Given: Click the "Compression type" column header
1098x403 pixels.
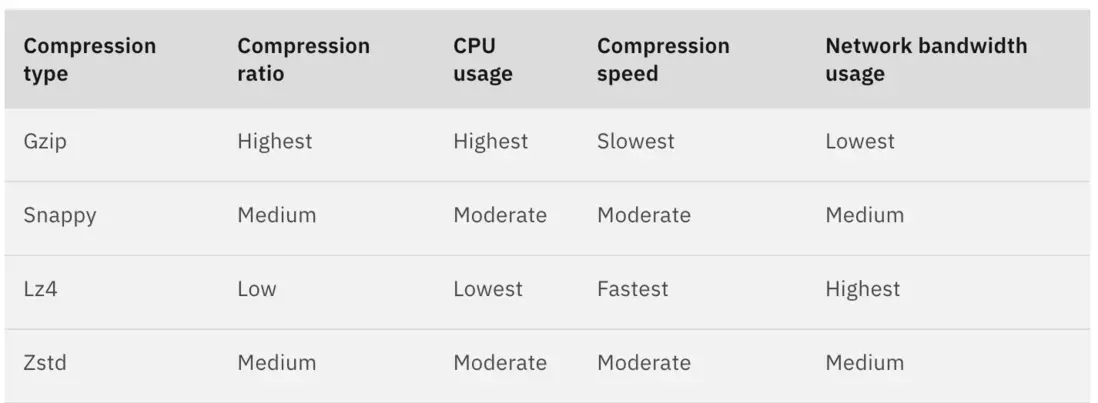Looking at the screenshot, I should coord(89,60).
